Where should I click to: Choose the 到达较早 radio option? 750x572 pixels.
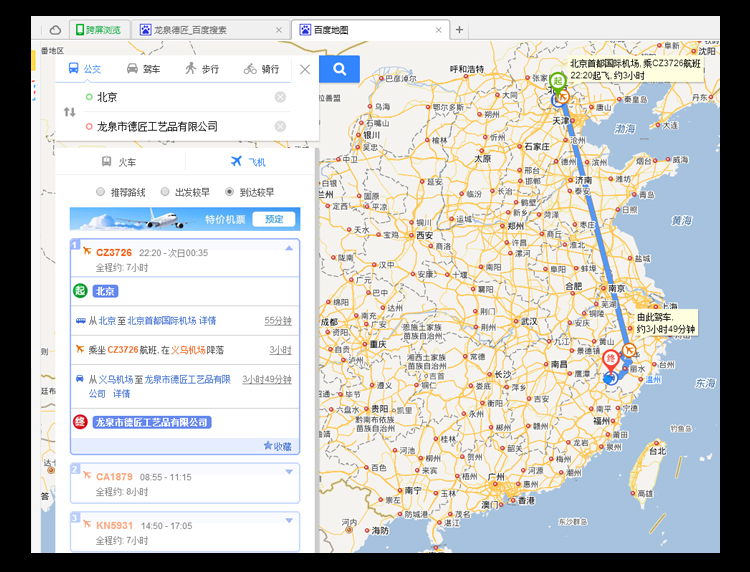click(x=230, y=192)
